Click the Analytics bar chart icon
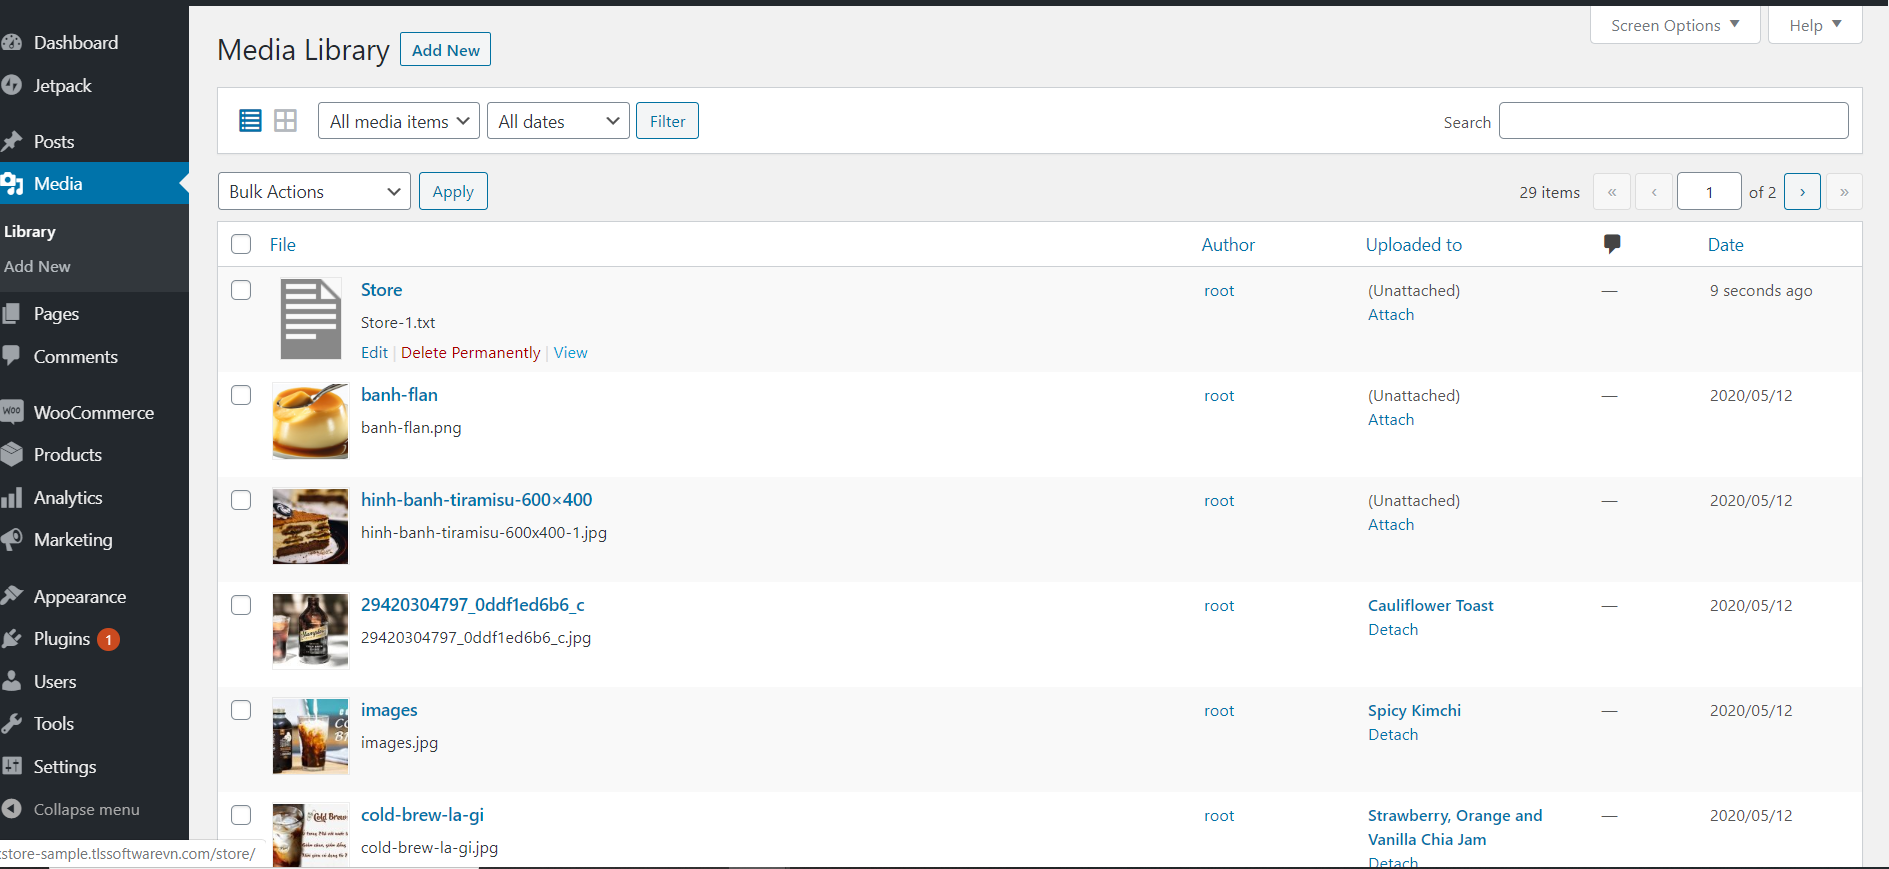This screenshot has width=1889, height=869. tap(11, 498)
